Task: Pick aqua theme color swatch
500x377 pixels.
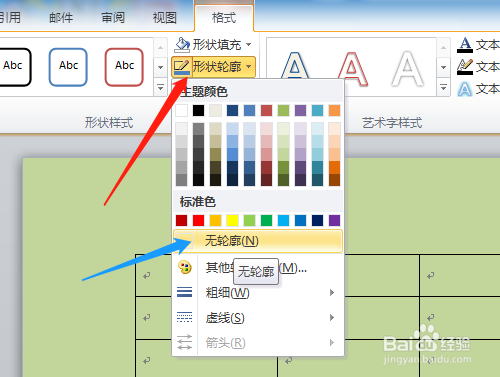Action: (x=317, y=110)
